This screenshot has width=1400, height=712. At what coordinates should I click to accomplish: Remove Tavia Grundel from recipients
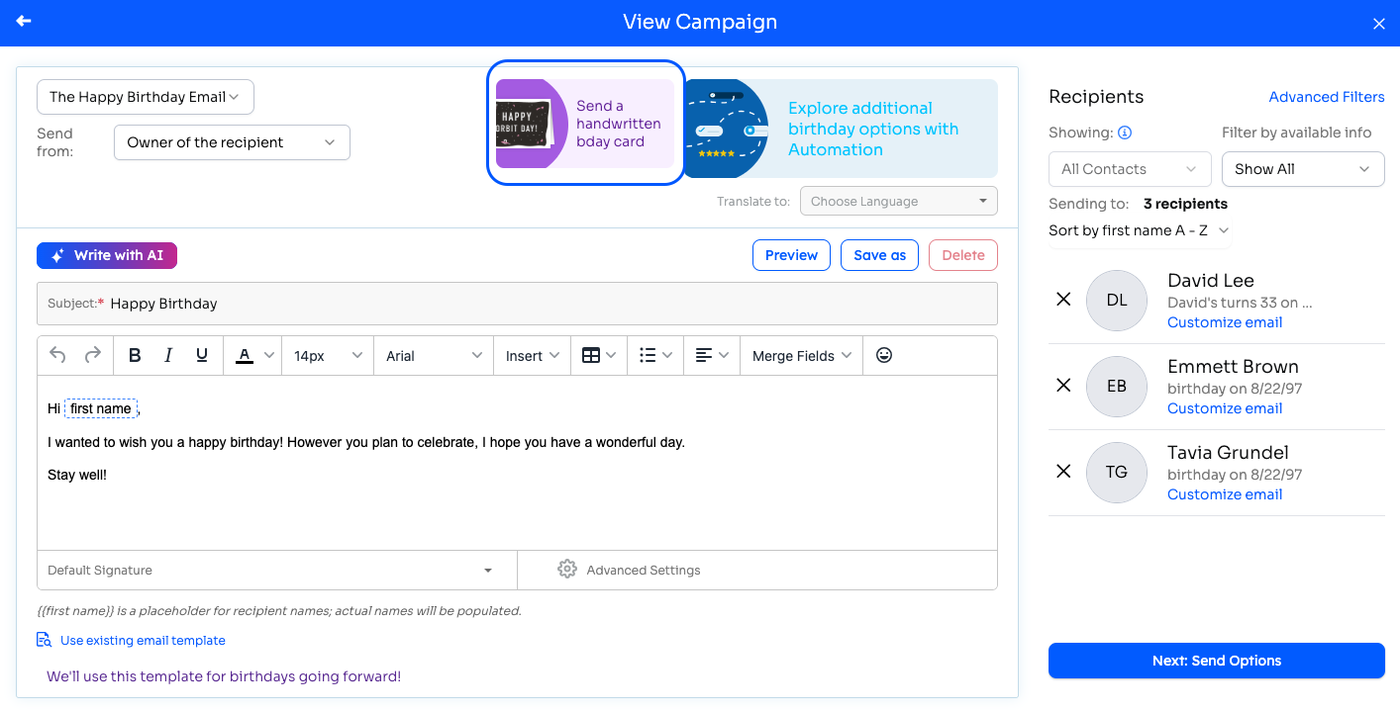click(1064, 471)
